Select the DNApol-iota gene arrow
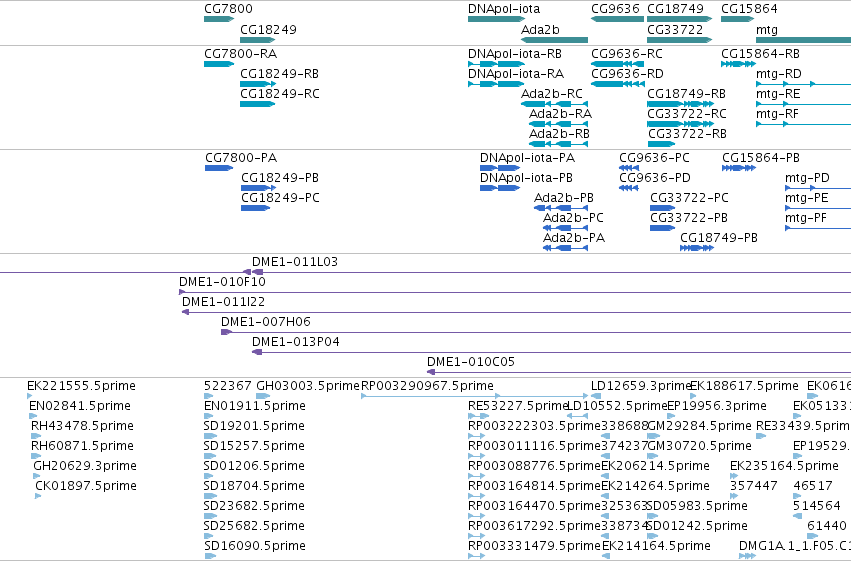This screenshot has width=851, height=561. point(497,19)
